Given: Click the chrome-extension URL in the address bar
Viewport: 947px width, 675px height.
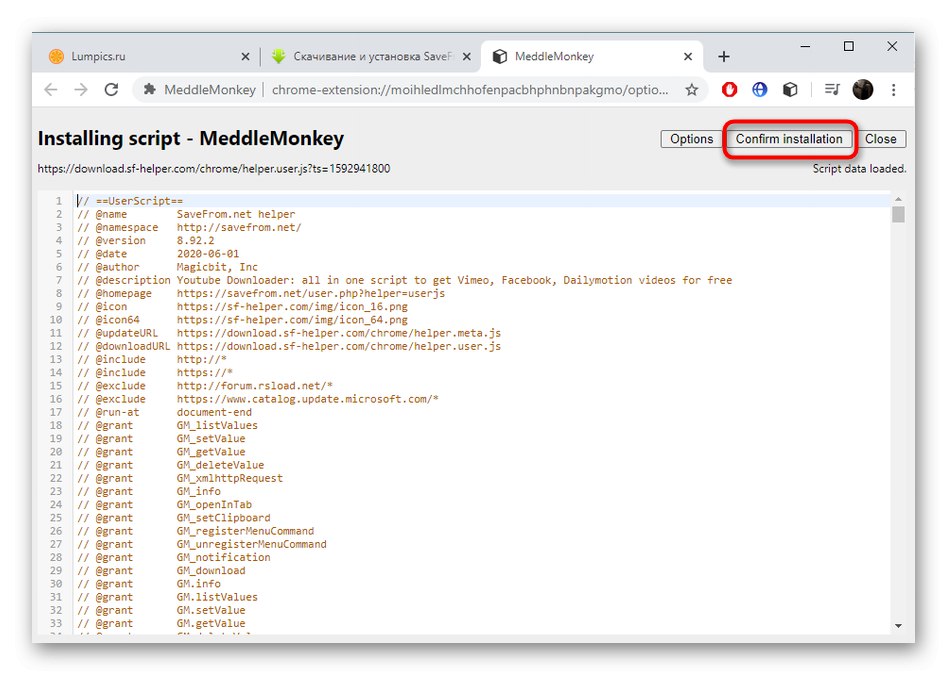Looking at the screenshot, I should click(x=470, y=90).
